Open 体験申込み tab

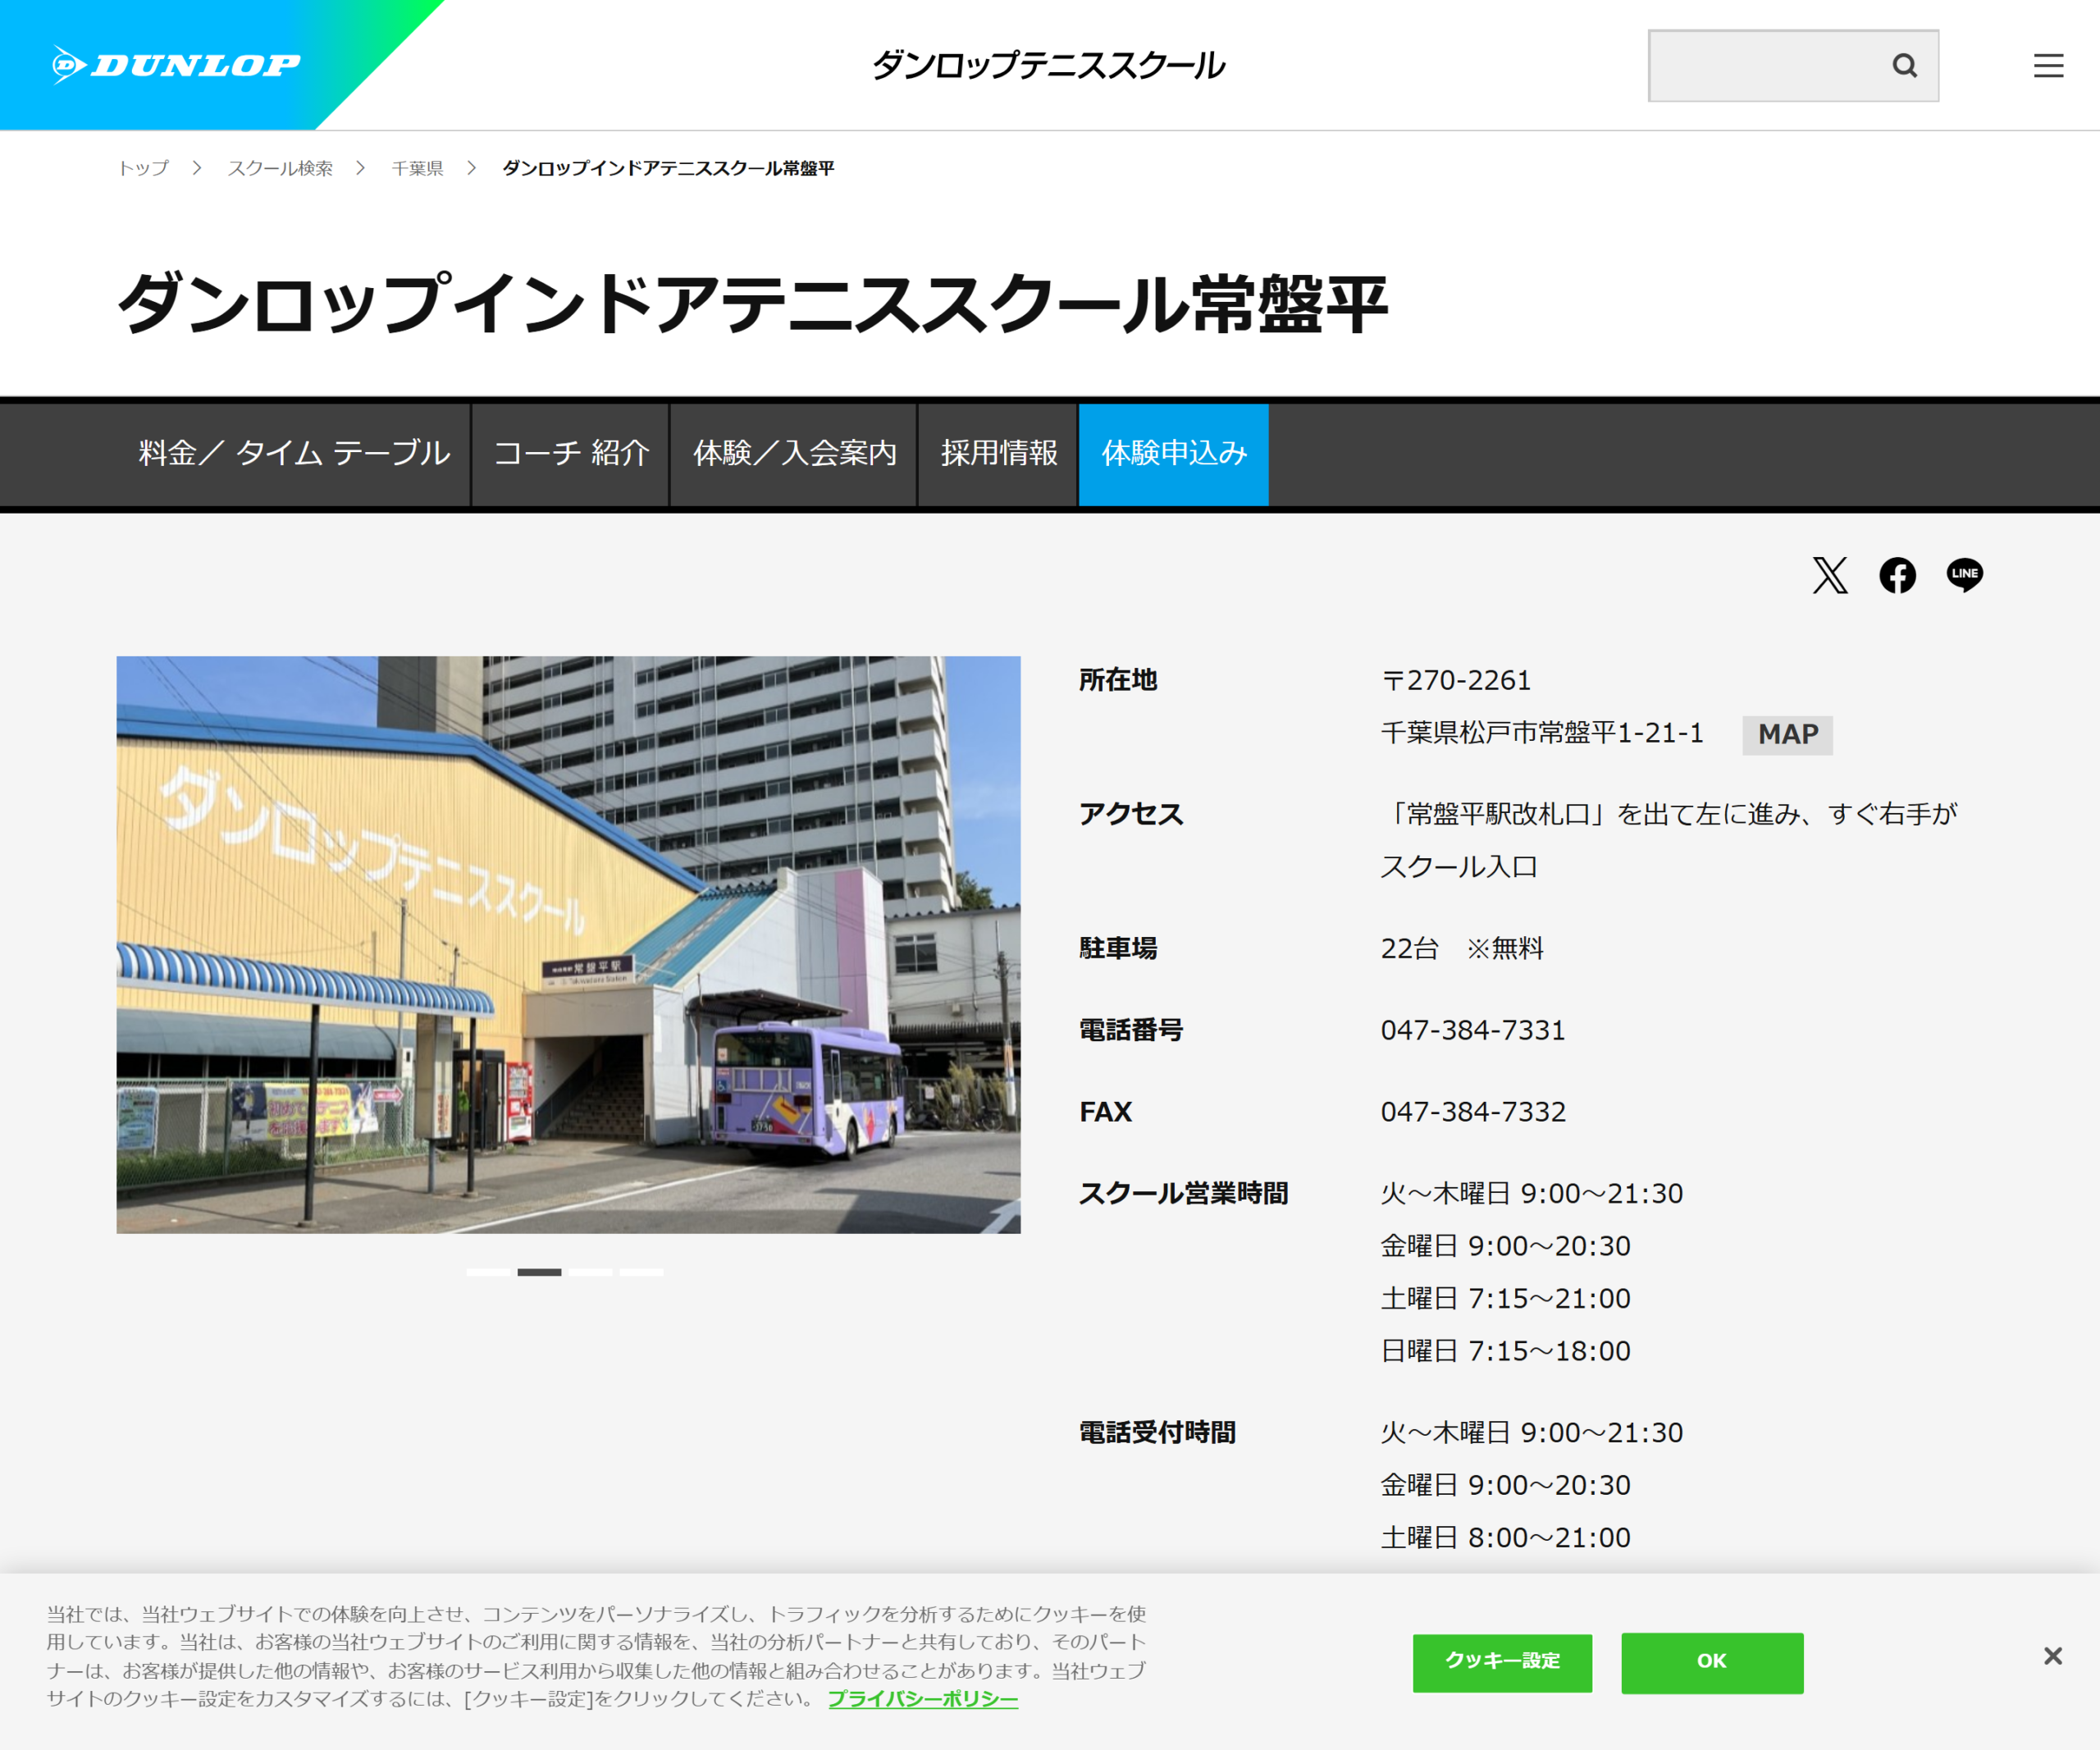(x=1174, y=454)
